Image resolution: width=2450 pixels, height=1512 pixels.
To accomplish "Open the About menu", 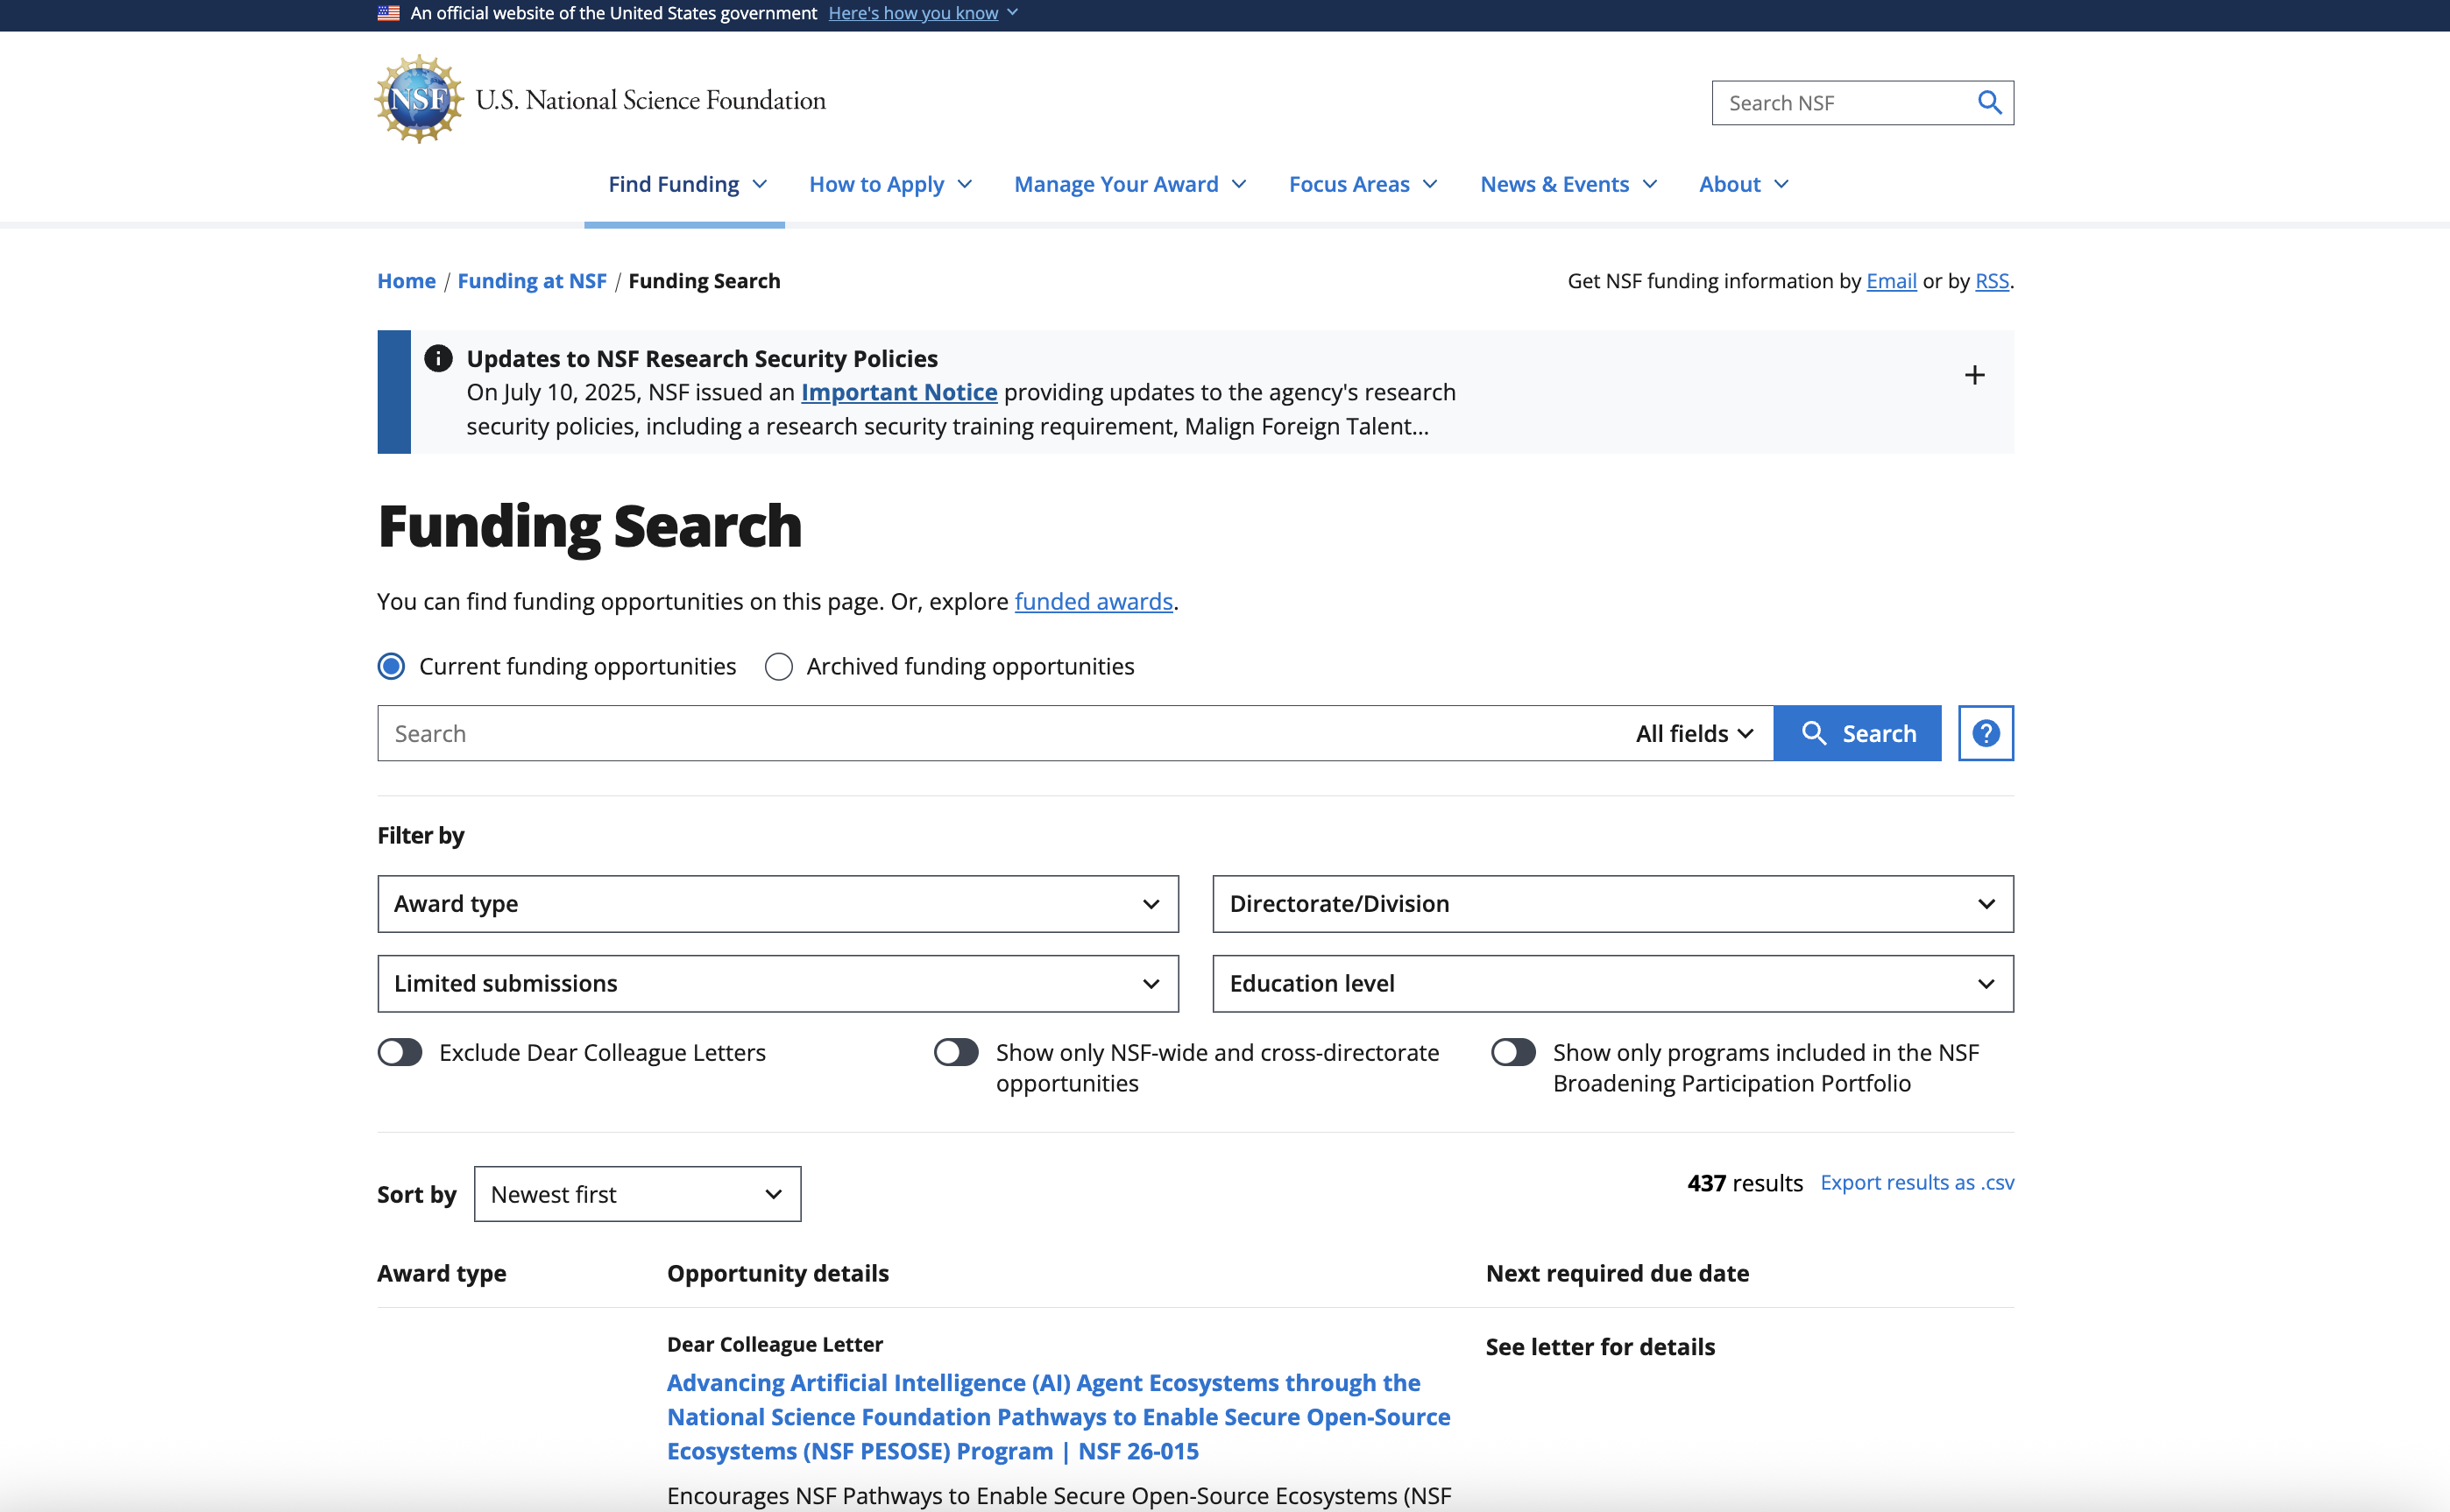I will tap(1743, 184).
